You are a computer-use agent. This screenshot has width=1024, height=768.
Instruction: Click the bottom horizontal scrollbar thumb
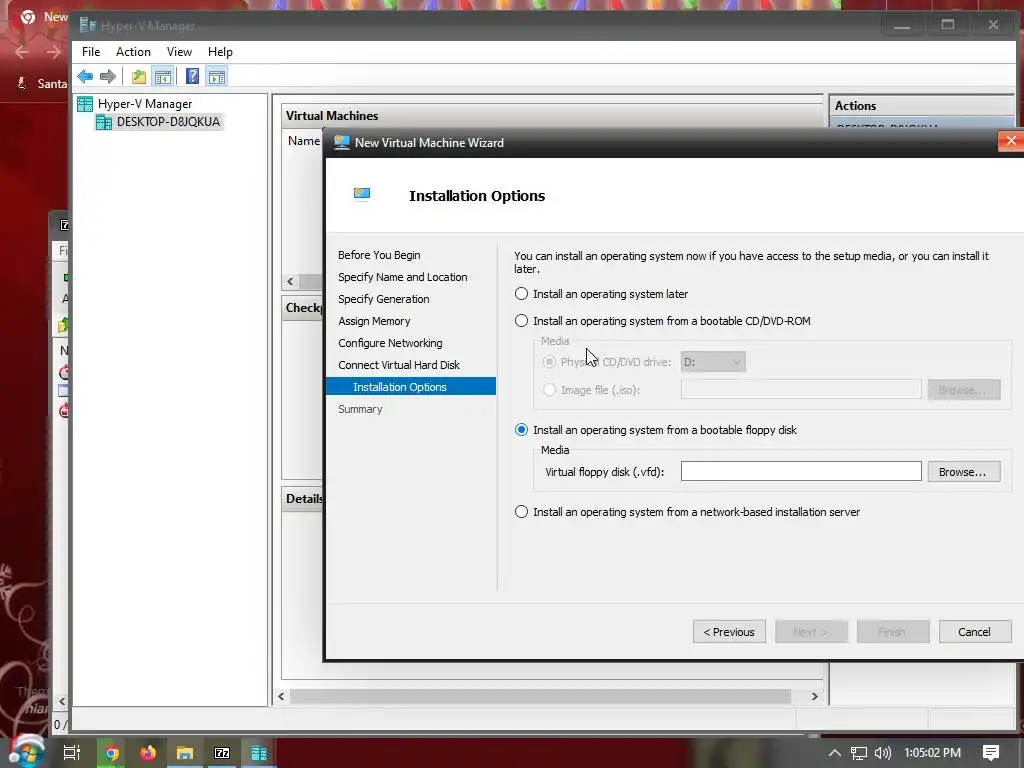pyautogui.click(x=540, y=696)
